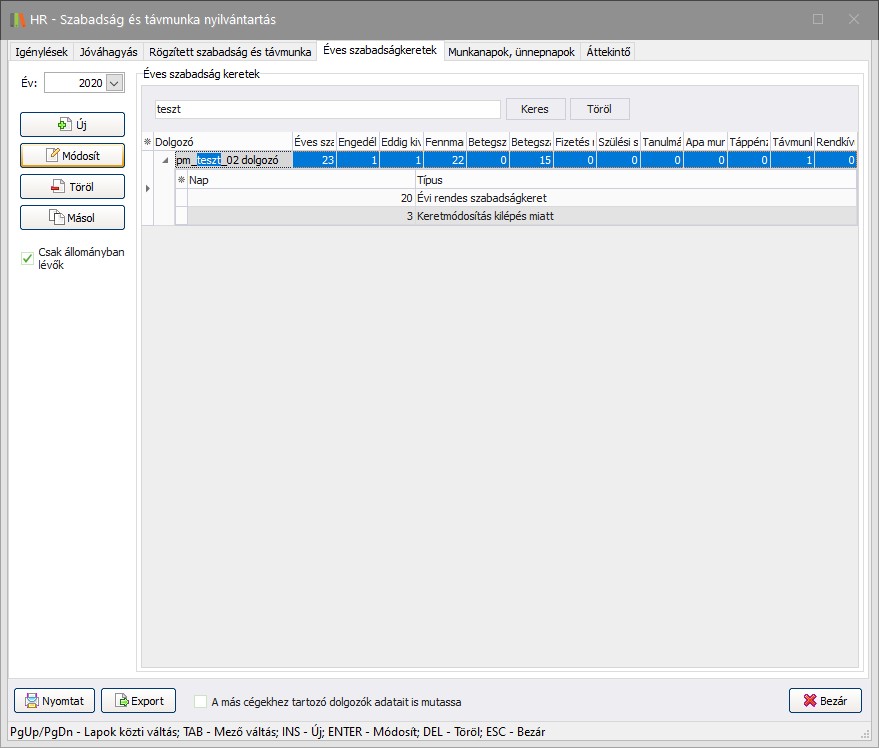Click the asterisk selector beside Nap header

181,180
